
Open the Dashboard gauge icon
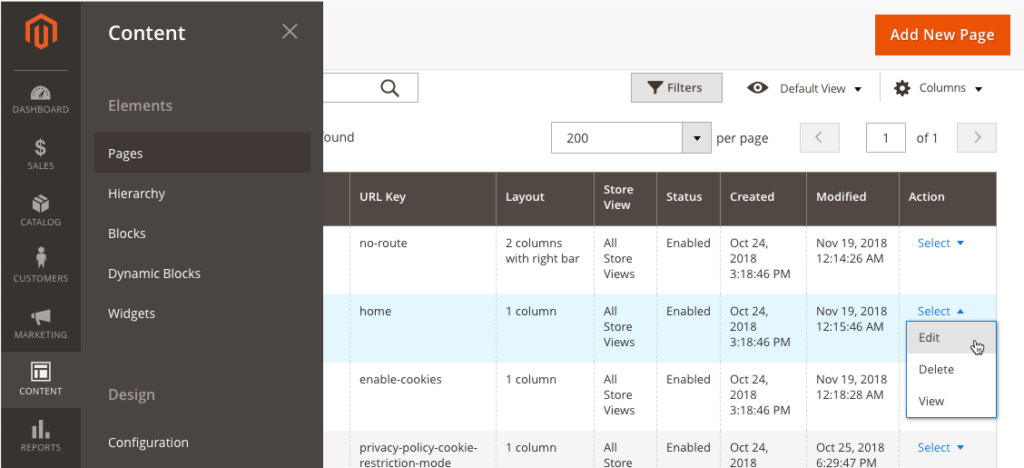pos(40,93)
